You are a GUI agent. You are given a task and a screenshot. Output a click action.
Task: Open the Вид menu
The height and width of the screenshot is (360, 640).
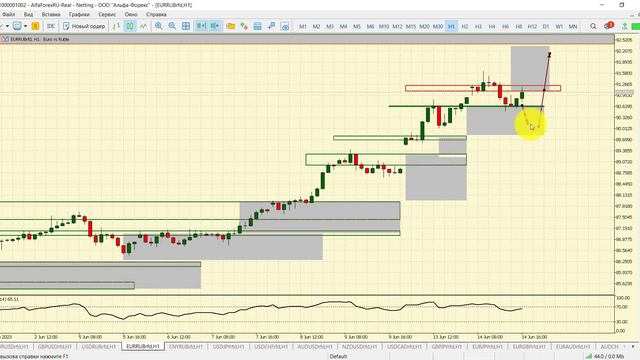28,14
